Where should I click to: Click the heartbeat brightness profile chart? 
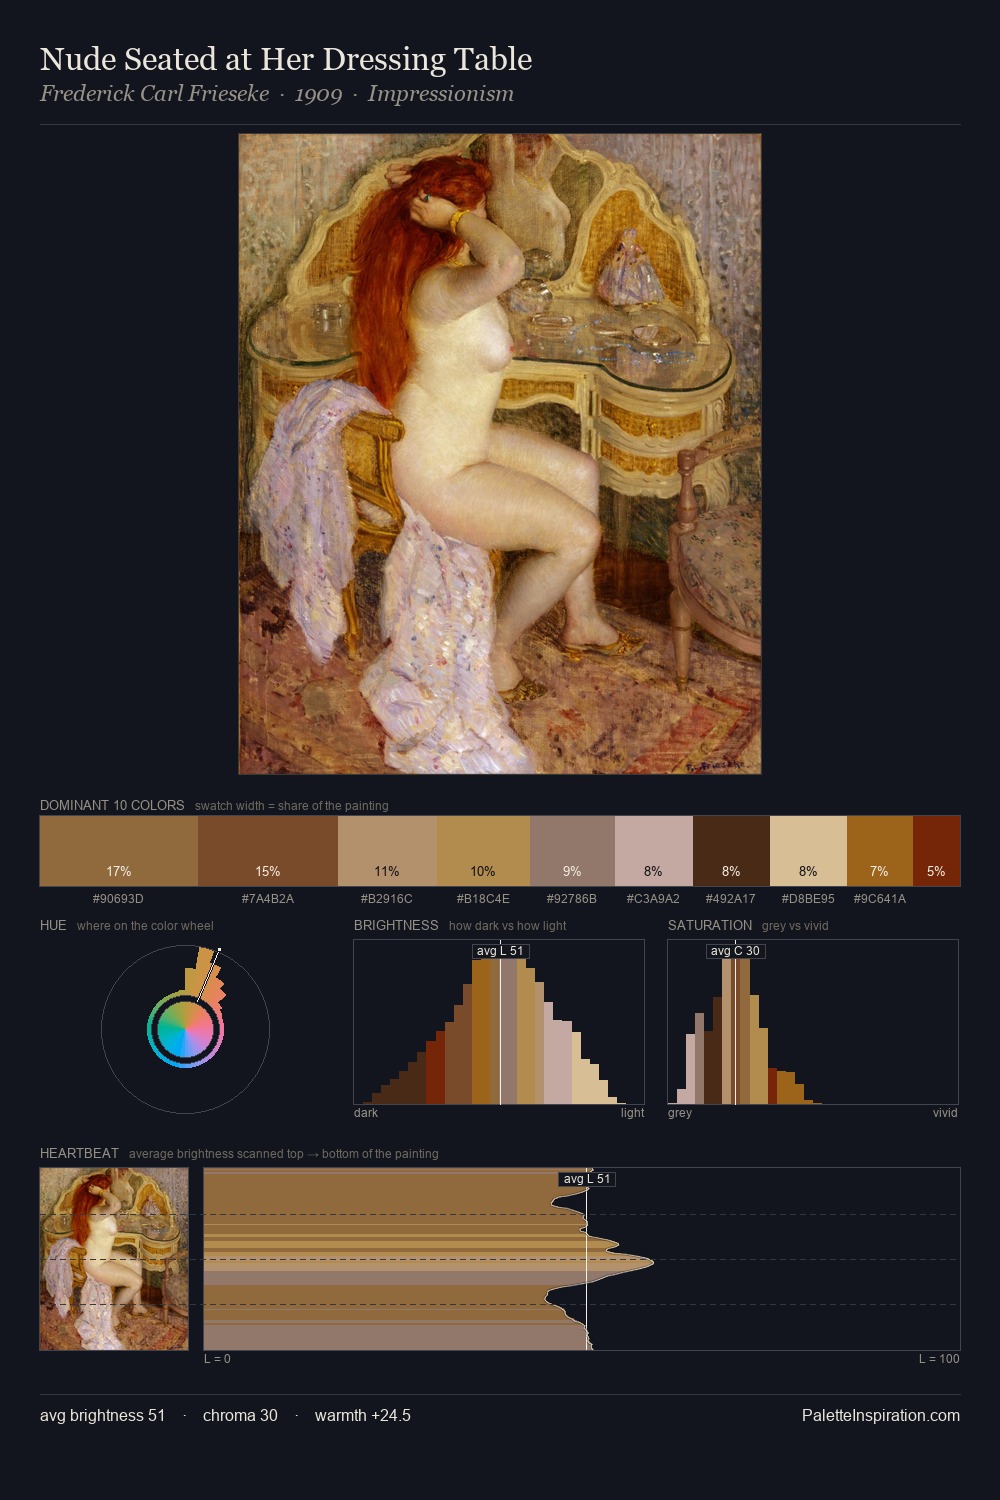point(582,1259)
